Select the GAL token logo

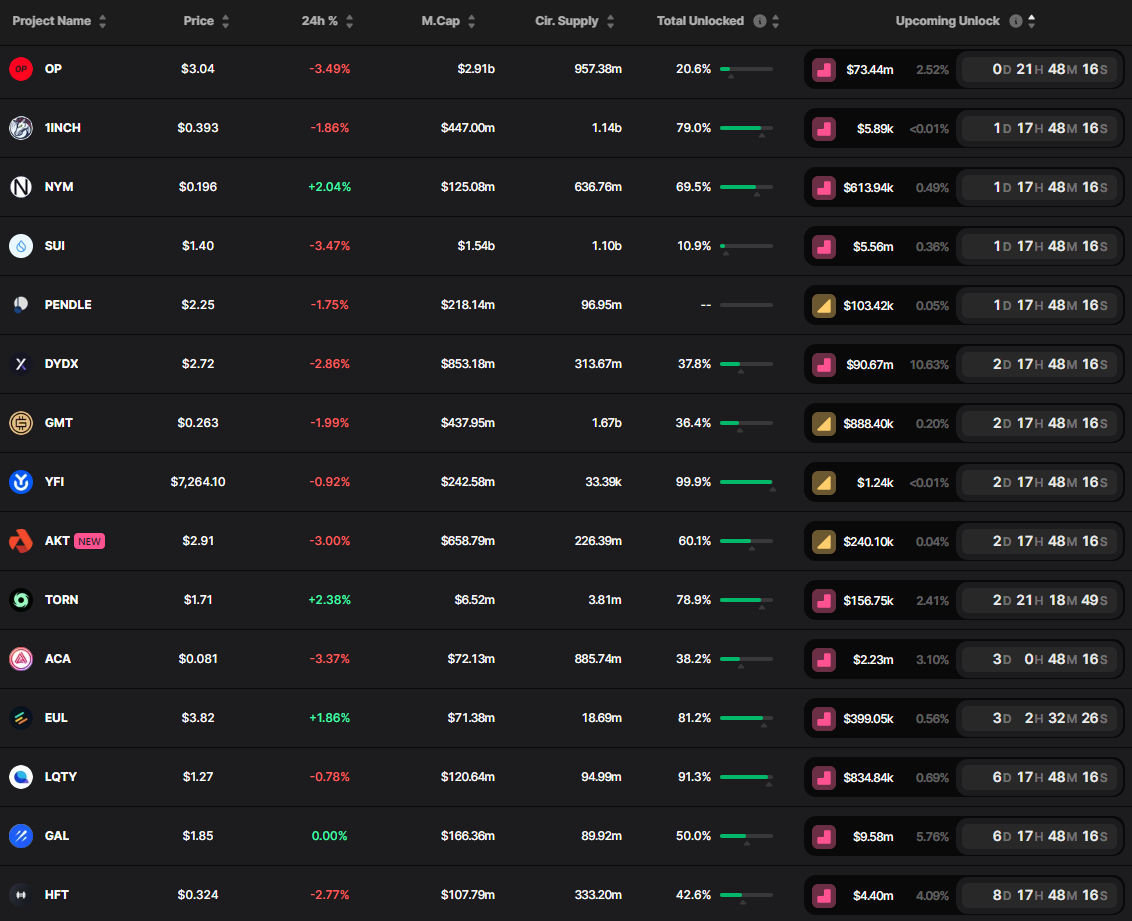(x=21, y=836)
